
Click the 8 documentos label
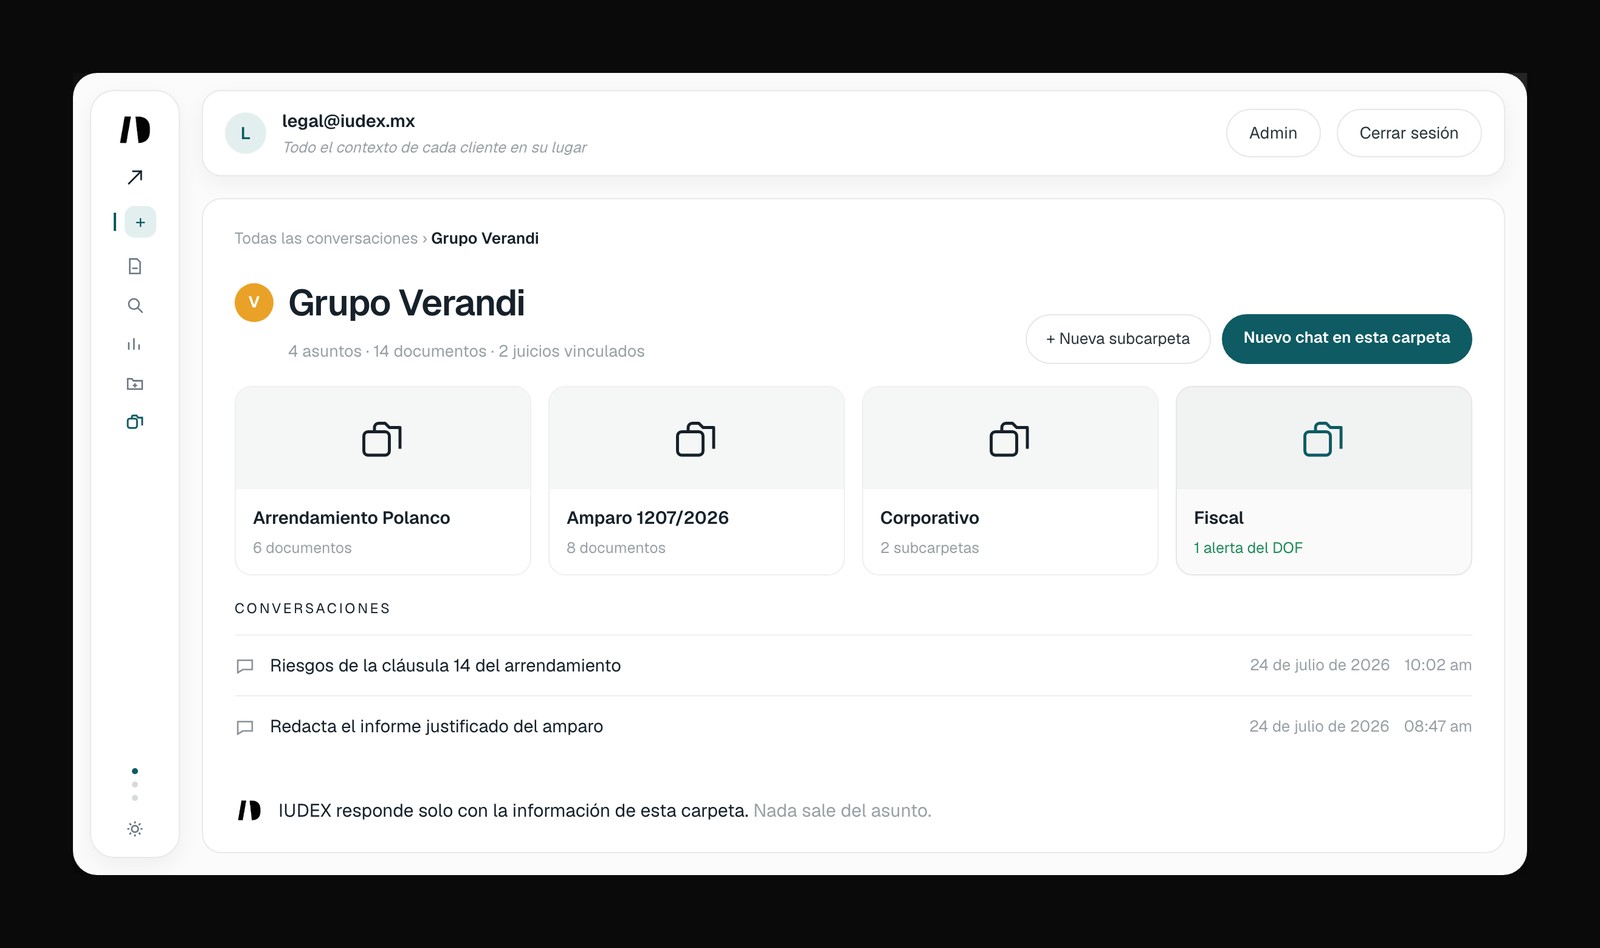(616, 548)
